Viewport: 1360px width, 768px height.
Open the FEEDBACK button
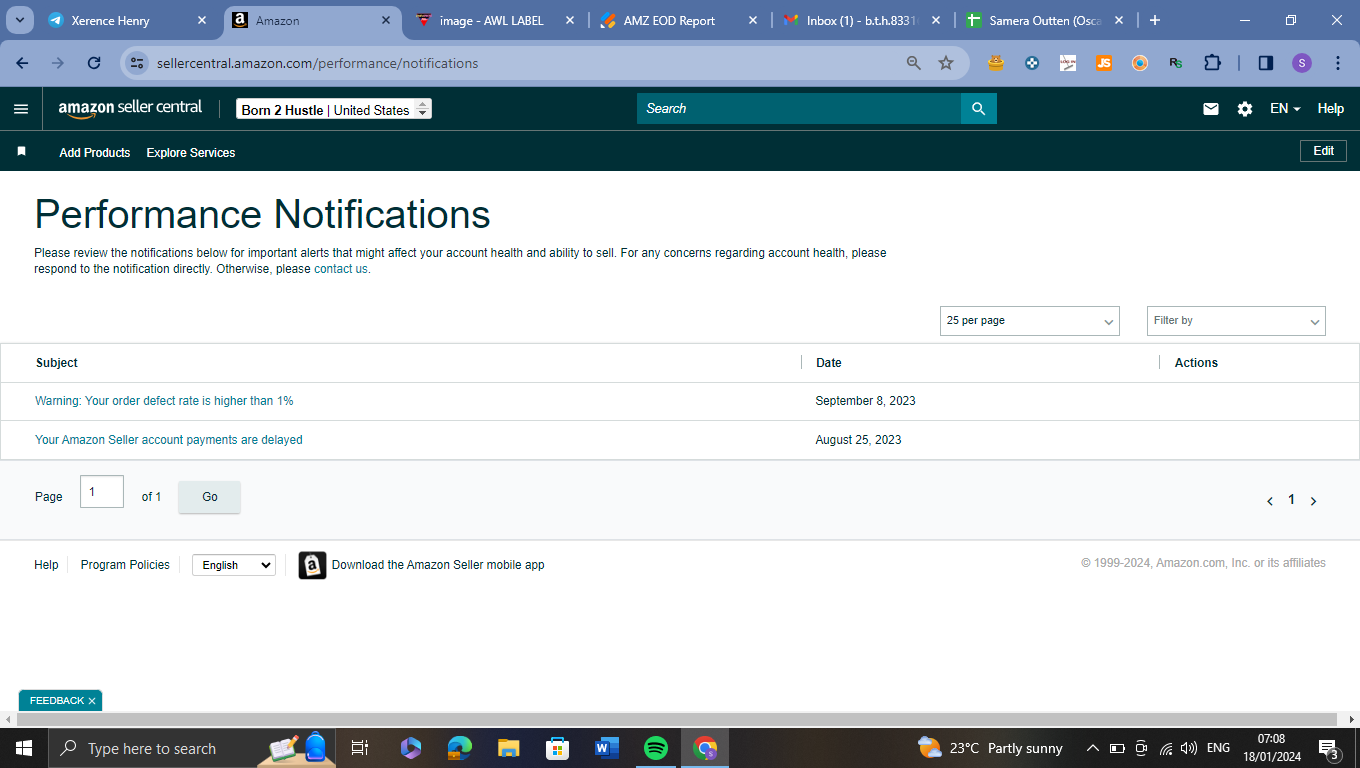[x=57, y=701]
